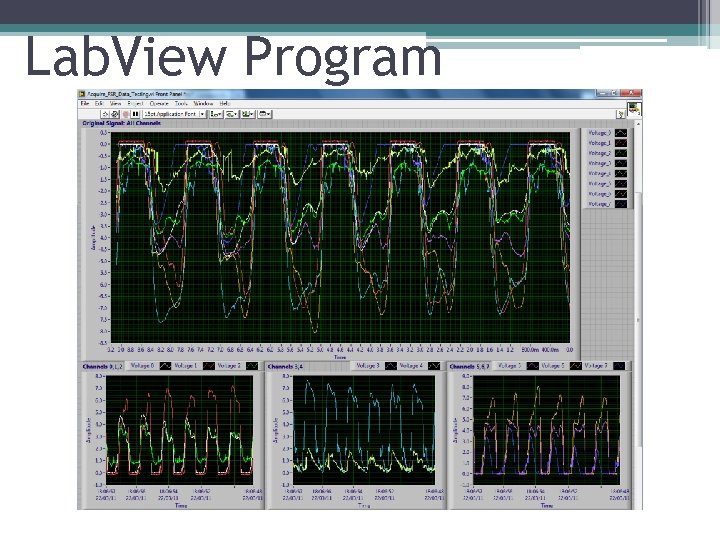Click the red Abort Execution button
720x540 pixels.
pyautogui.click(x=125, y=114)
